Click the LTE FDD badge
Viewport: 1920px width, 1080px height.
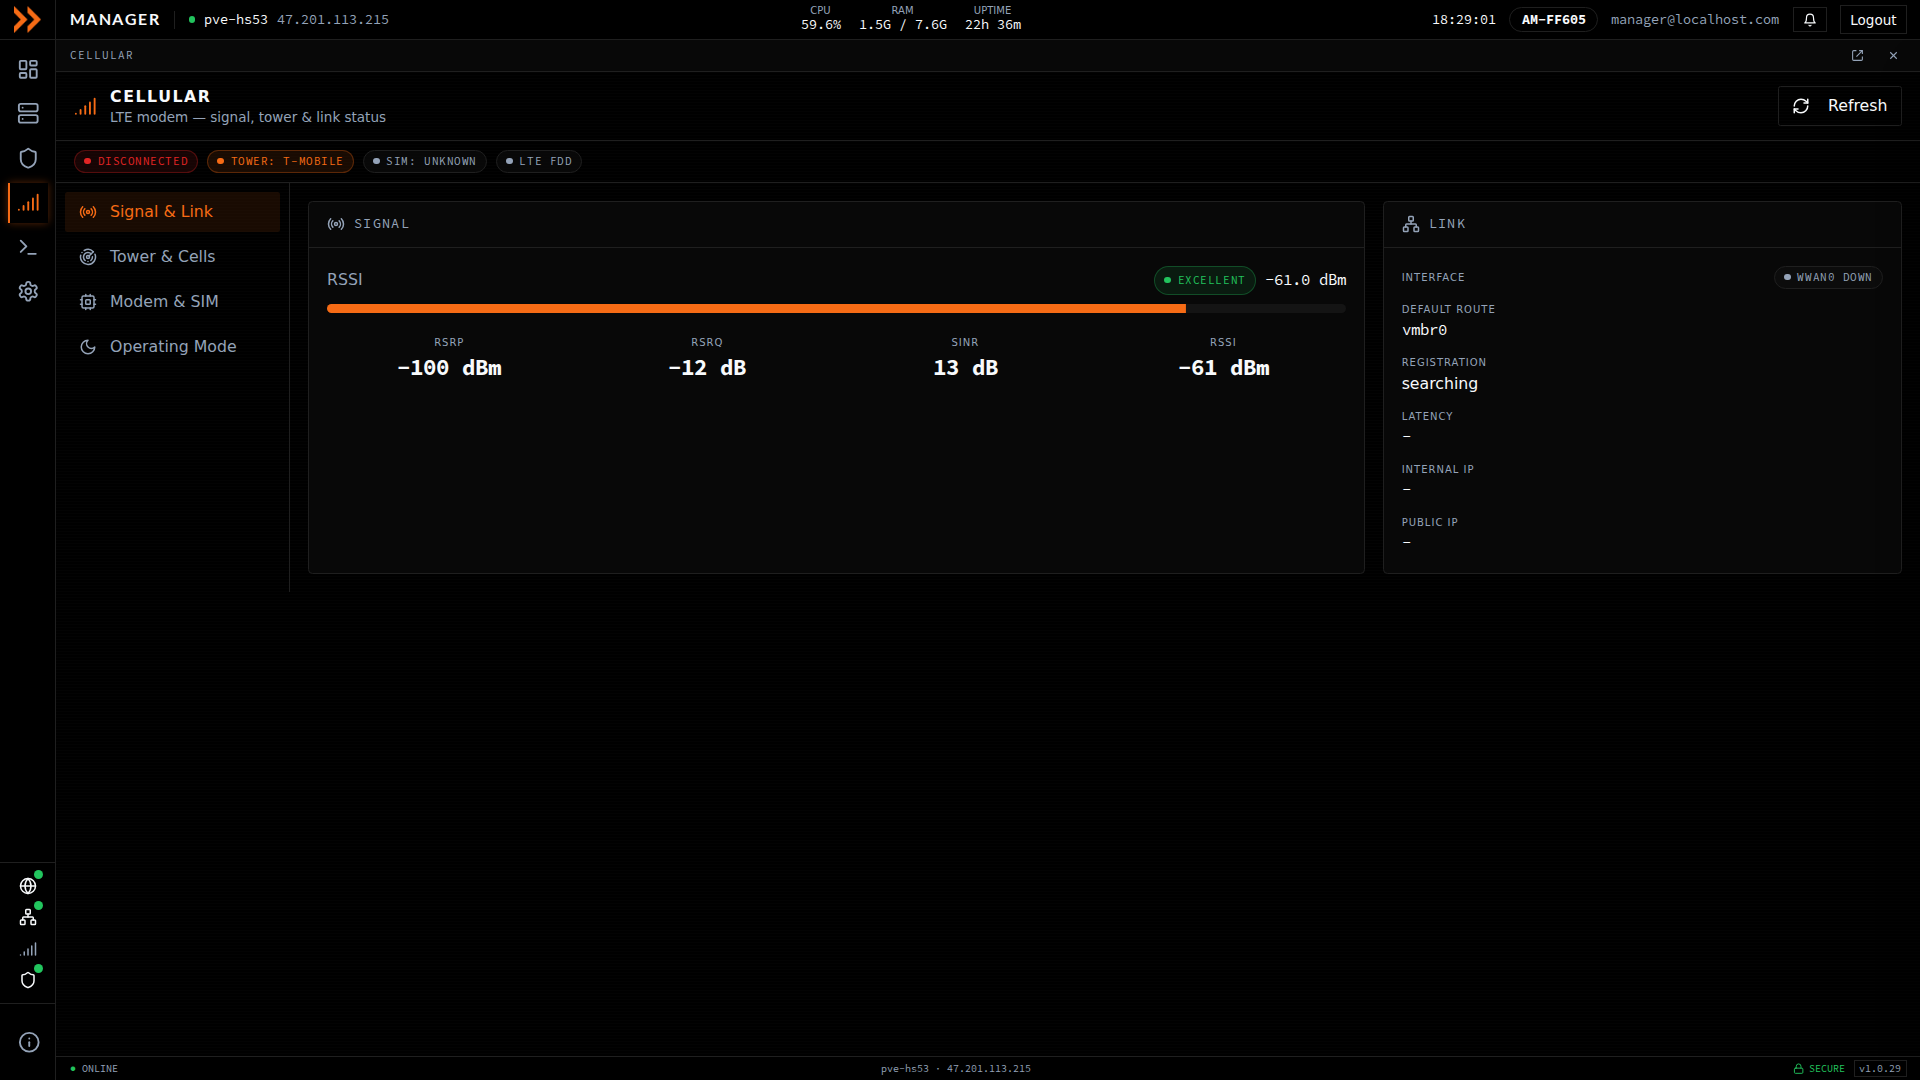[539, 161]
